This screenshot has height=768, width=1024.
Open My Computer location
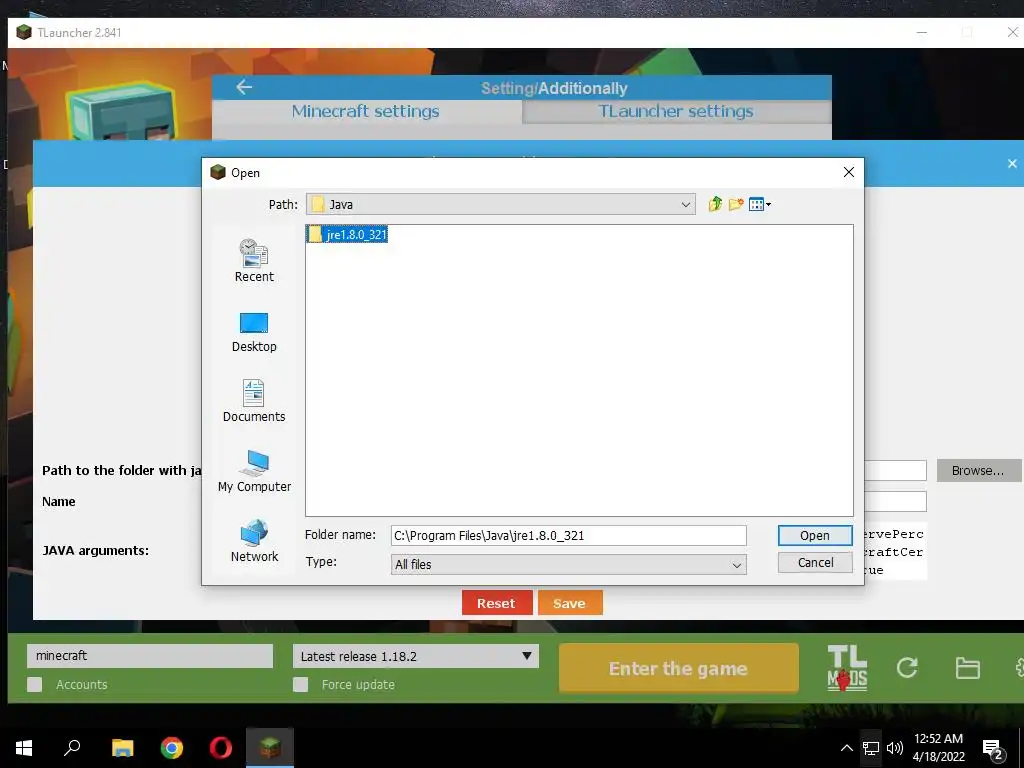[x=254, y=471]
